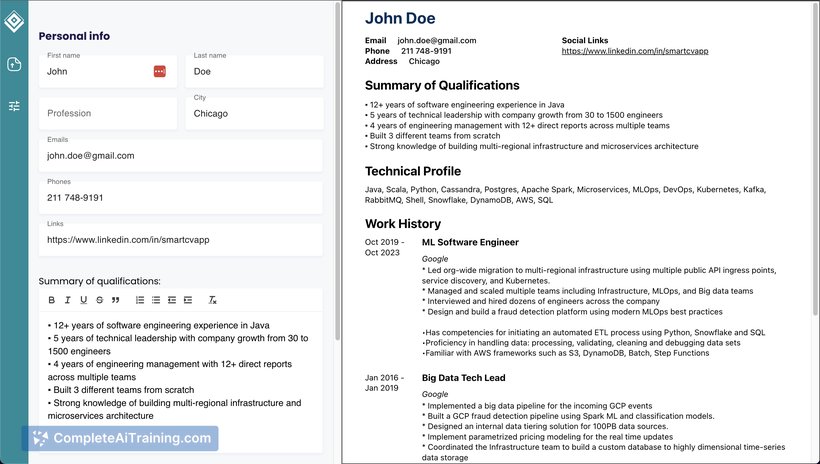The height and width of the screenshot is (464, 820).
Task: Clear text formatting in summary editor
Action: 212,300
